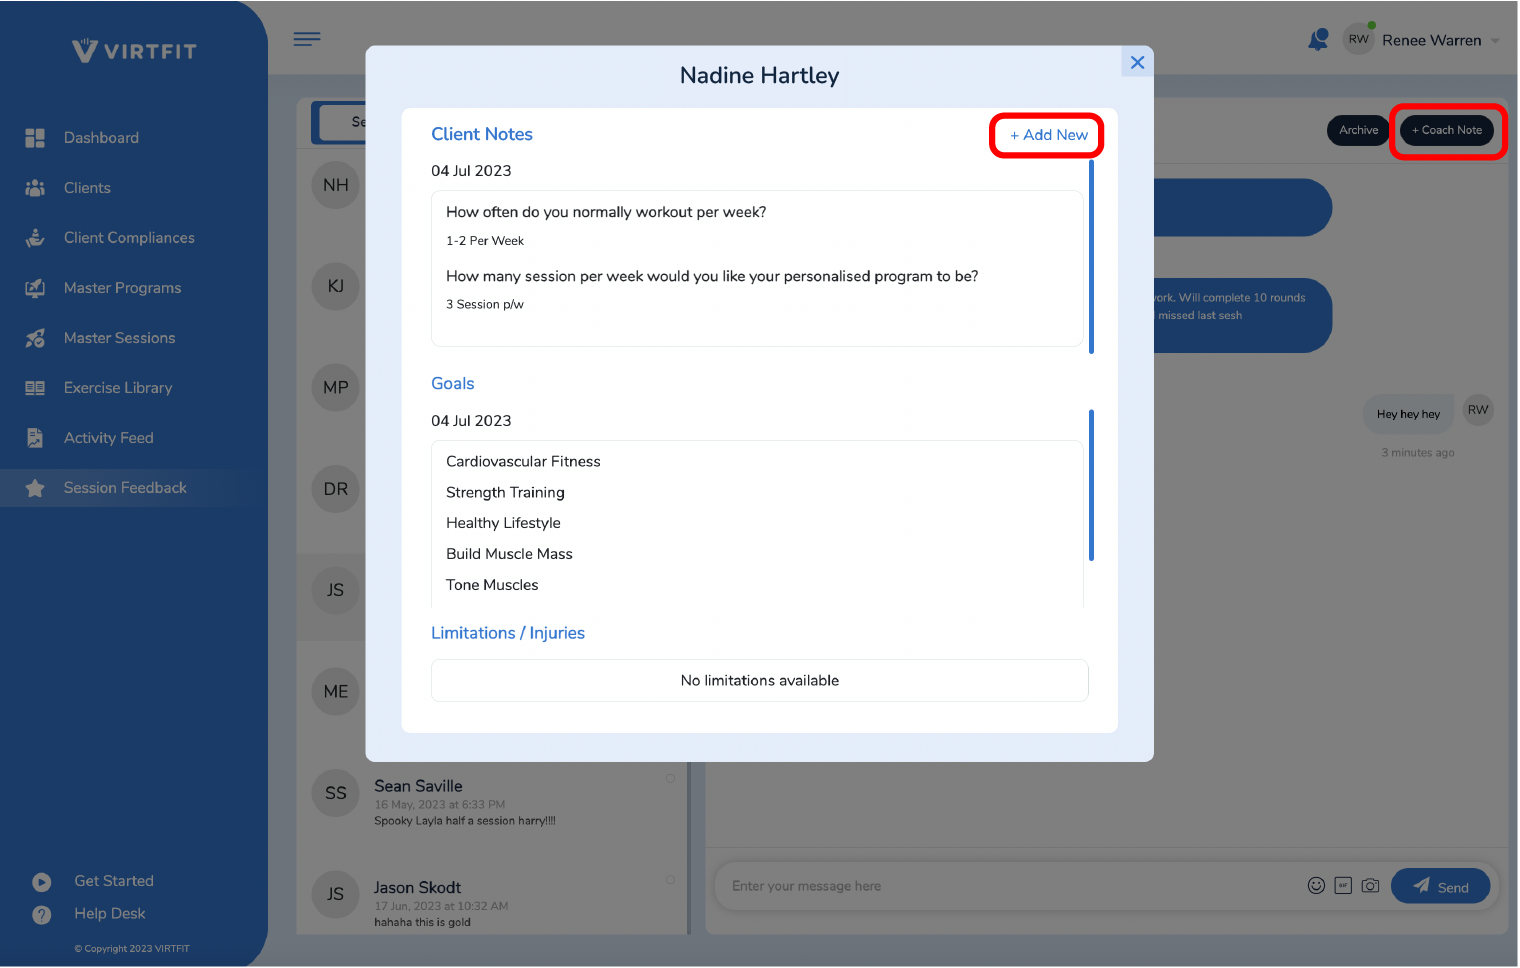This screenshot has height=968, width=1520.
Task: Open Client Compliances menu item
Action: (129, 238)
